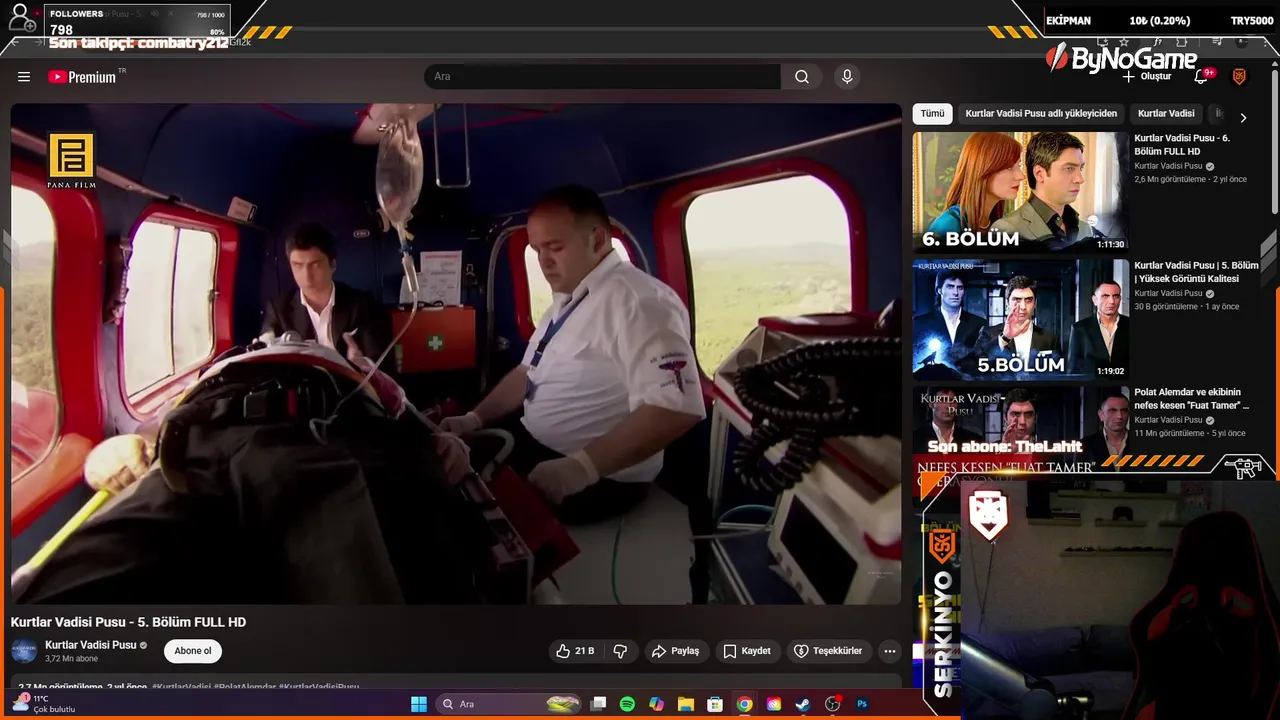
Task: Open the Oluştur create menu
Action: tap(1146, 77)
